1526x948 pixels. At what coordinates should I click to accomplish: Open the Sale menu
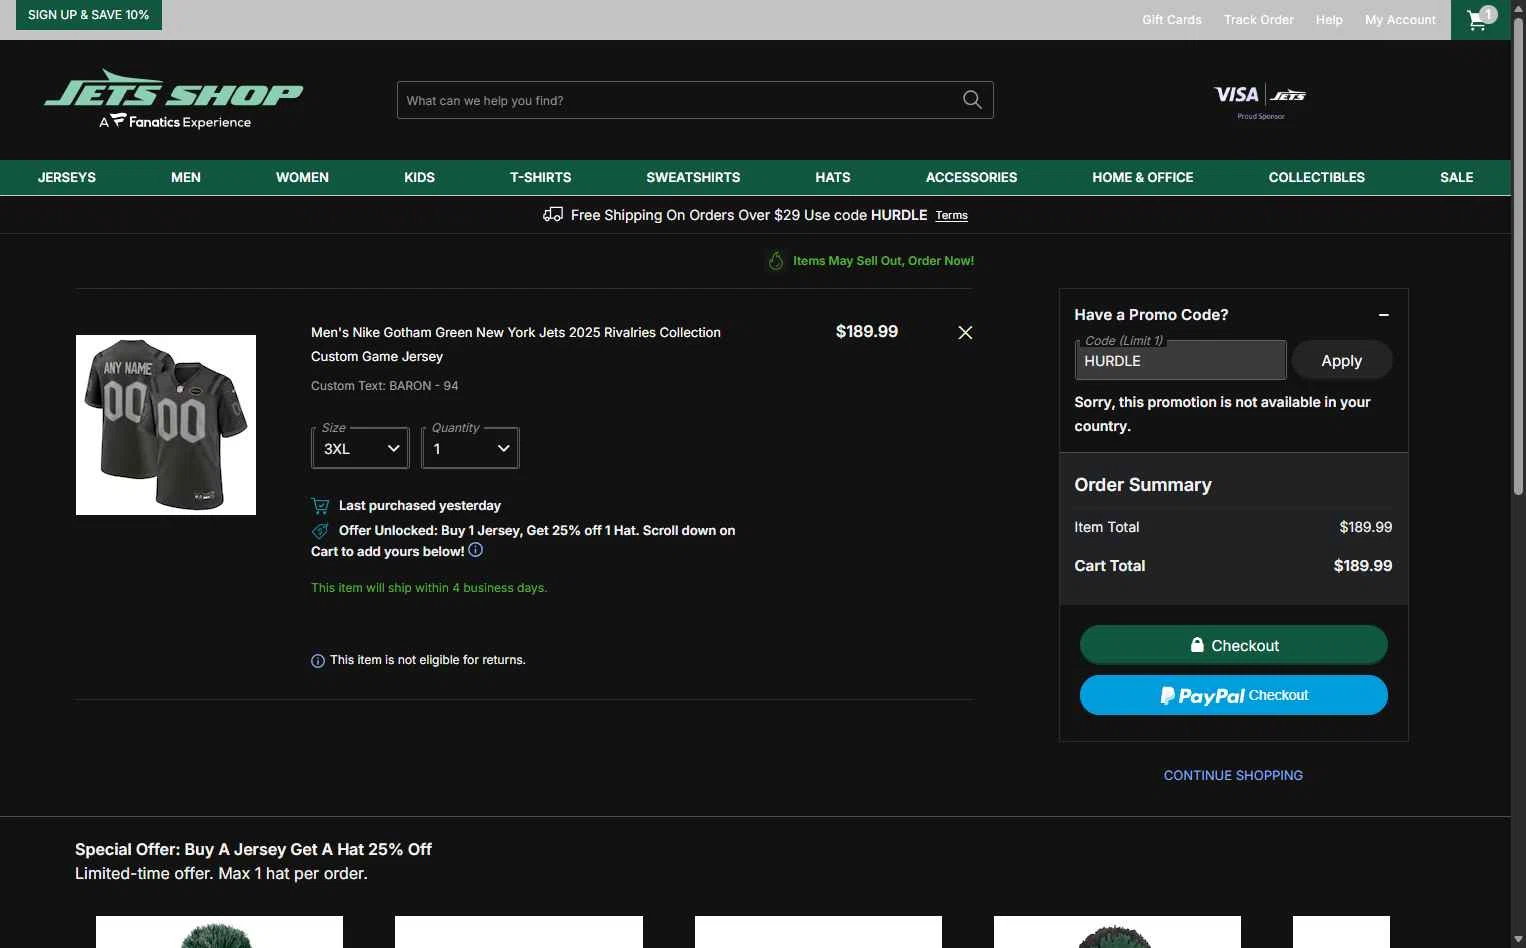pyautogui.click(x=1457, y=177)
